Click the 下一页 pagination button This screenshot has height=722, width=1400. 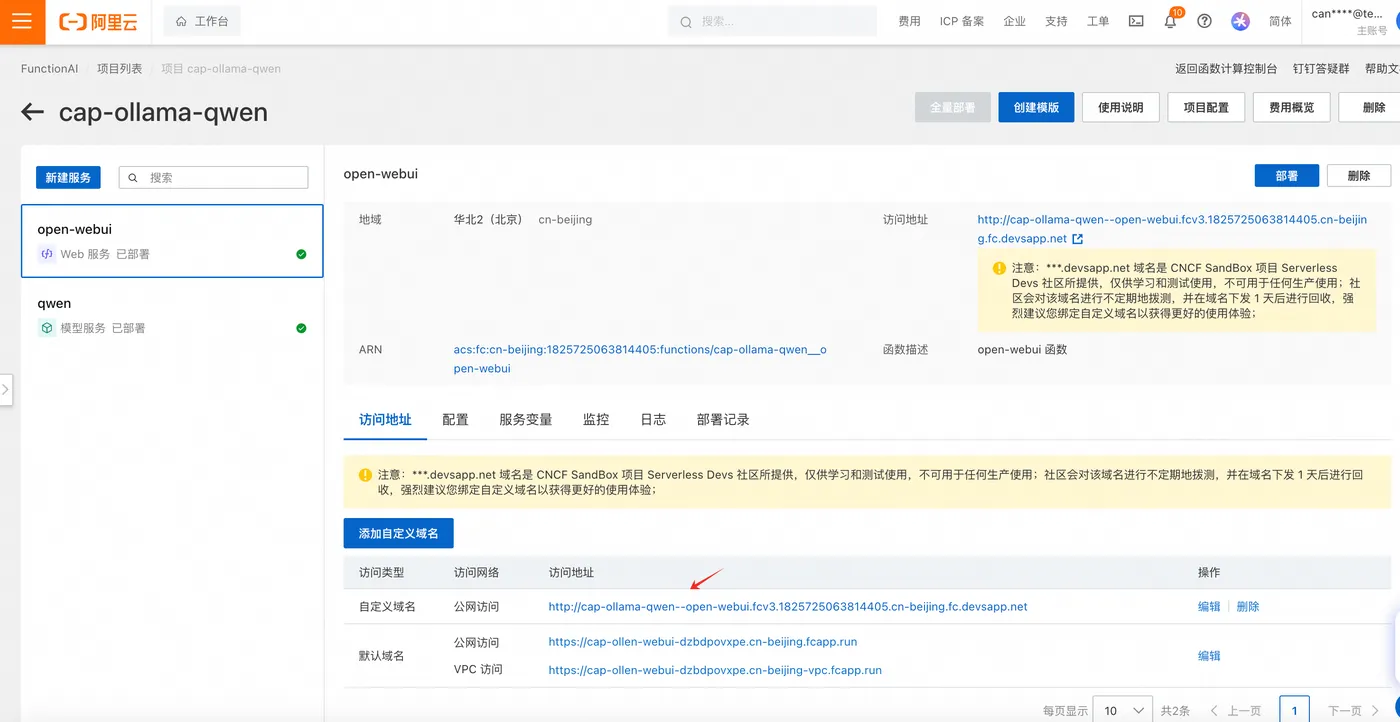tap(1353, 711)
